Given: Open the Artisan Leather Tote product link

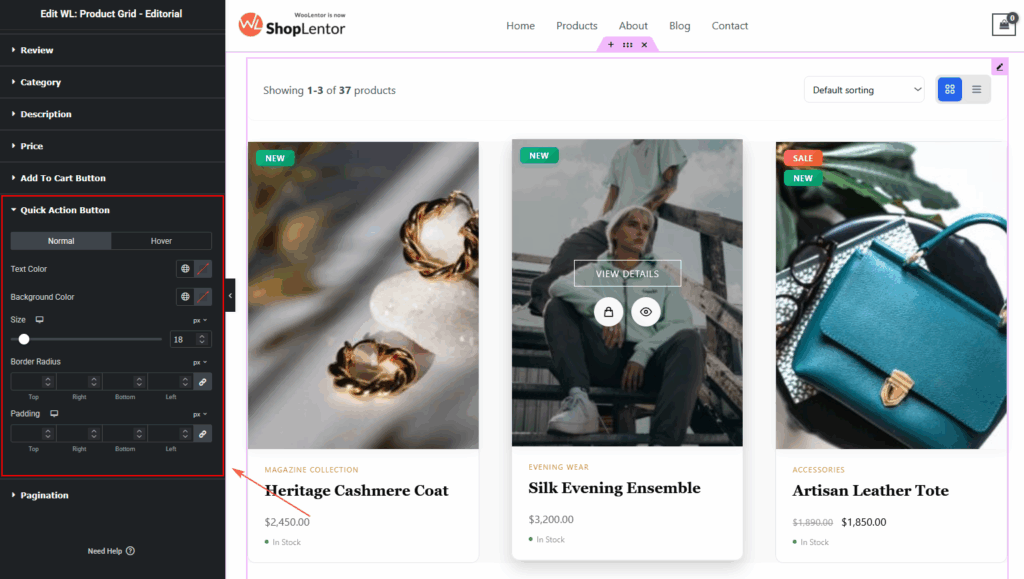Looking at the screenshot, I should 871,491.
